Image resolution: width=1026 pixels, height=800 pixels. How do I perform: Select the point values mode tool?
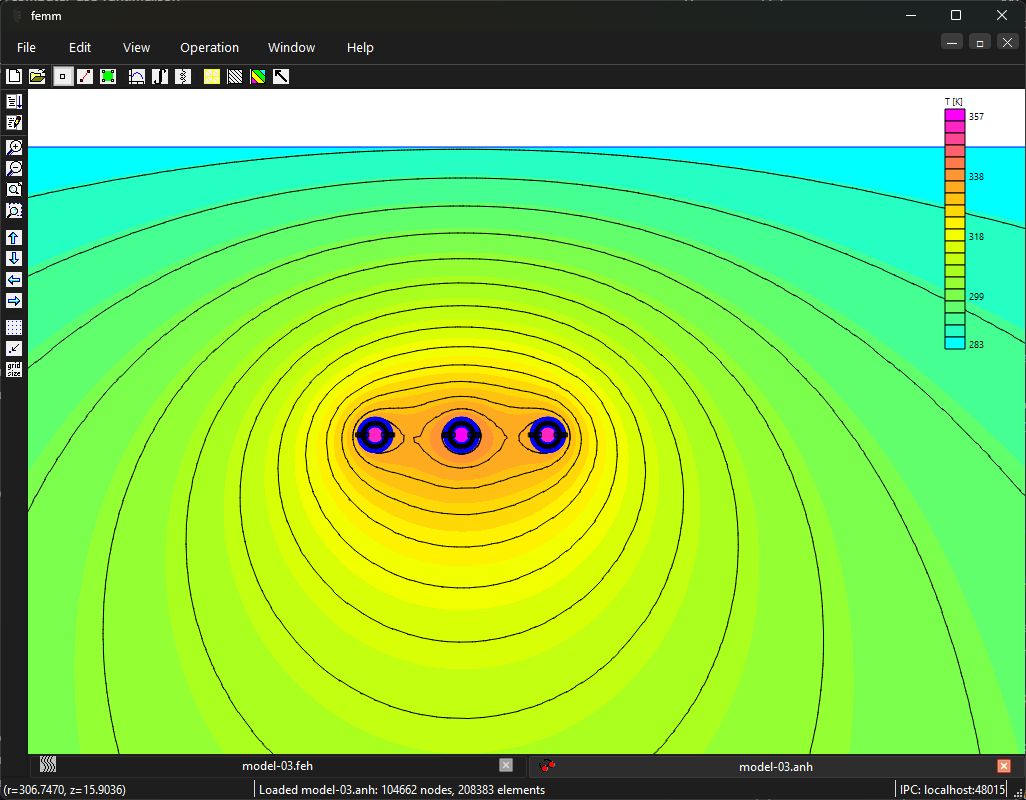[x=62, y=77]
